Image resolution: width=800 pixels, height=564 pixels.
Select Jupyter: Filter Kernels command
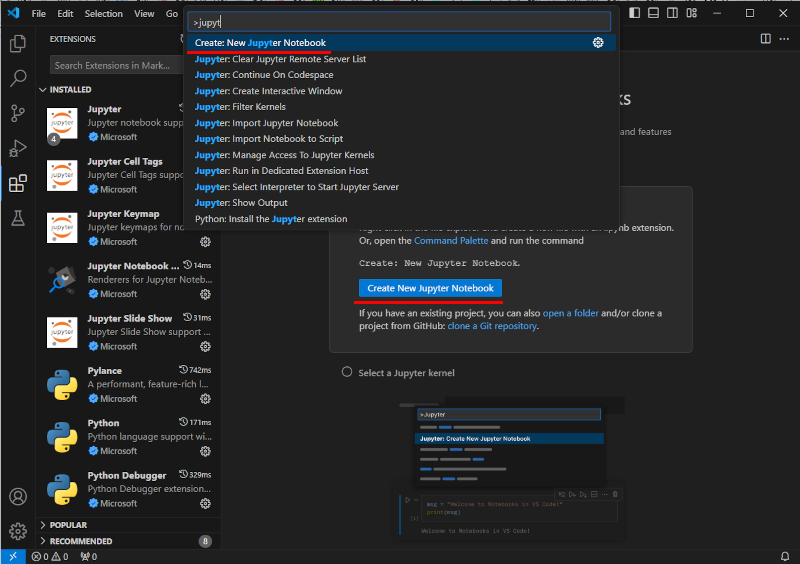[401, 107]
